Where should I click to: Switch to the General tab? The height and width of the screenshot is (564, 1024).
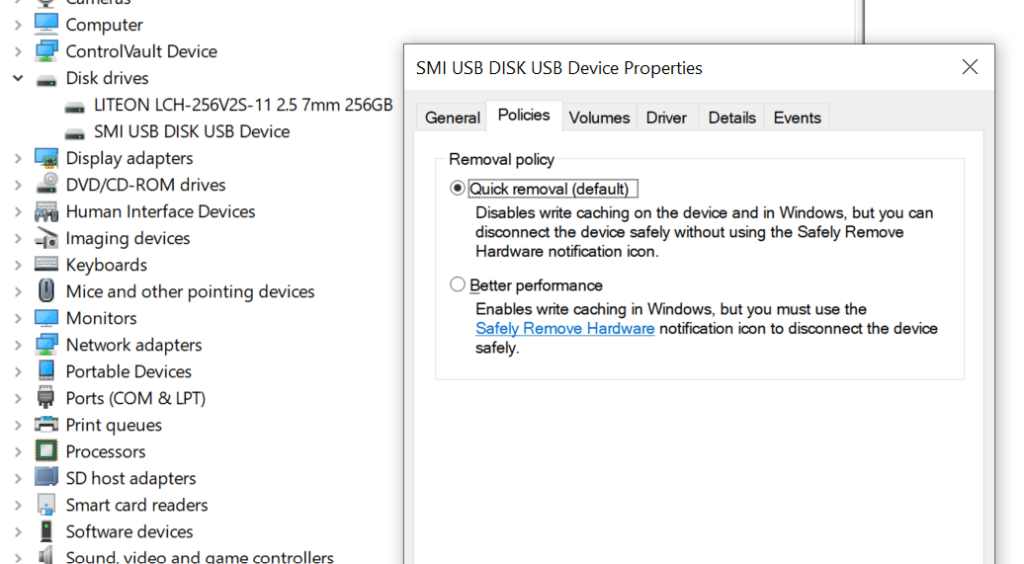[452, 118]
